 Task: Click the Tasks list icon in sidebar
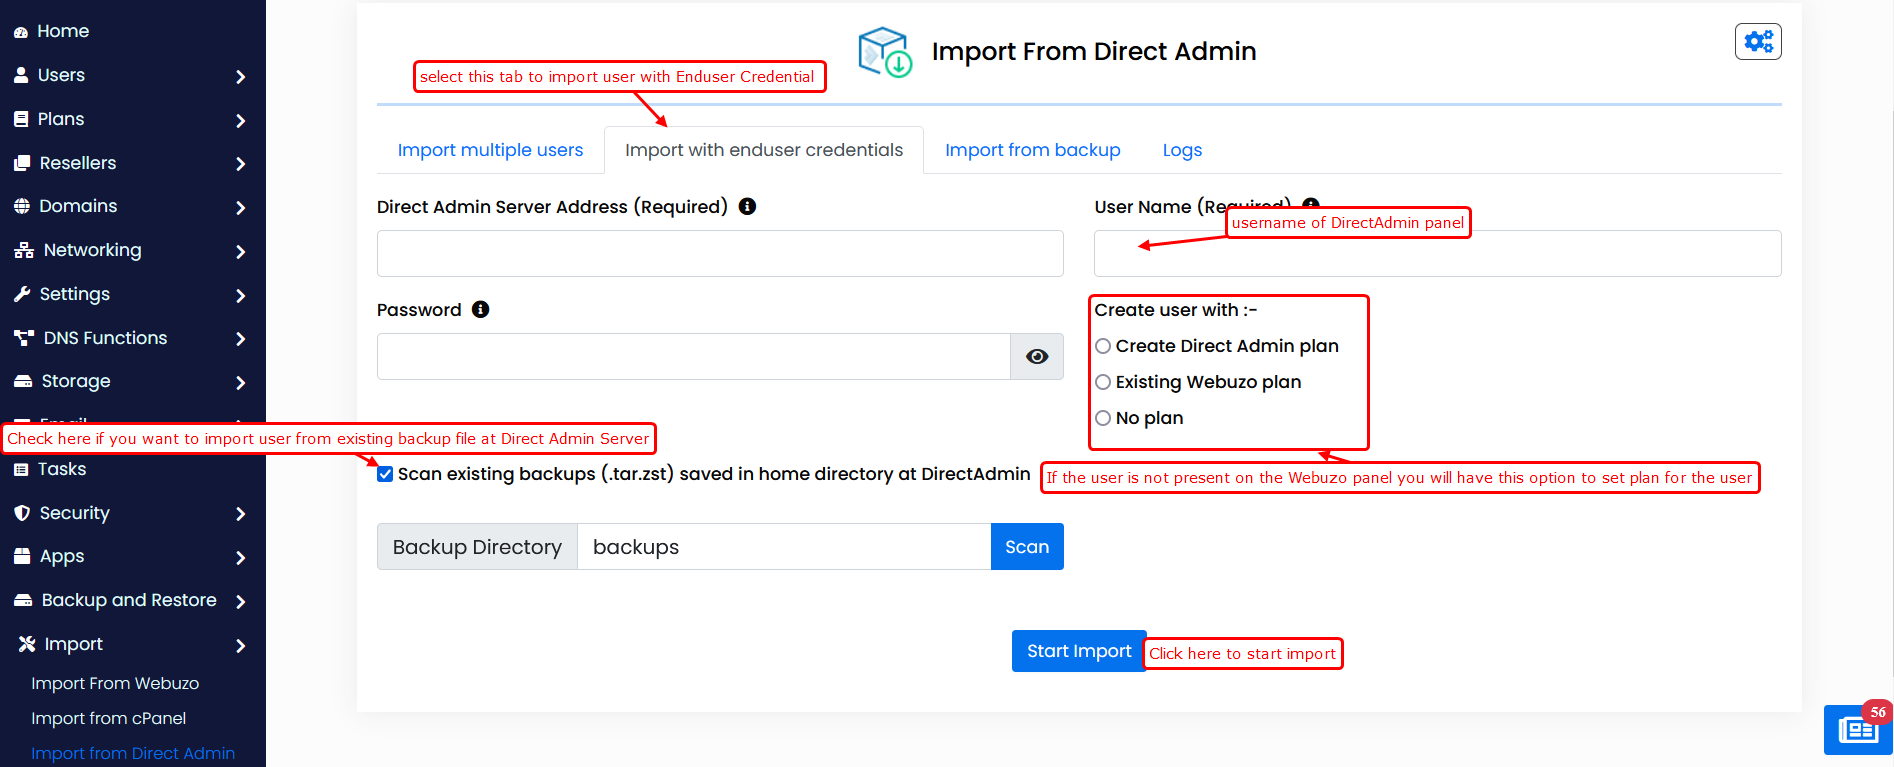(21, 470)
